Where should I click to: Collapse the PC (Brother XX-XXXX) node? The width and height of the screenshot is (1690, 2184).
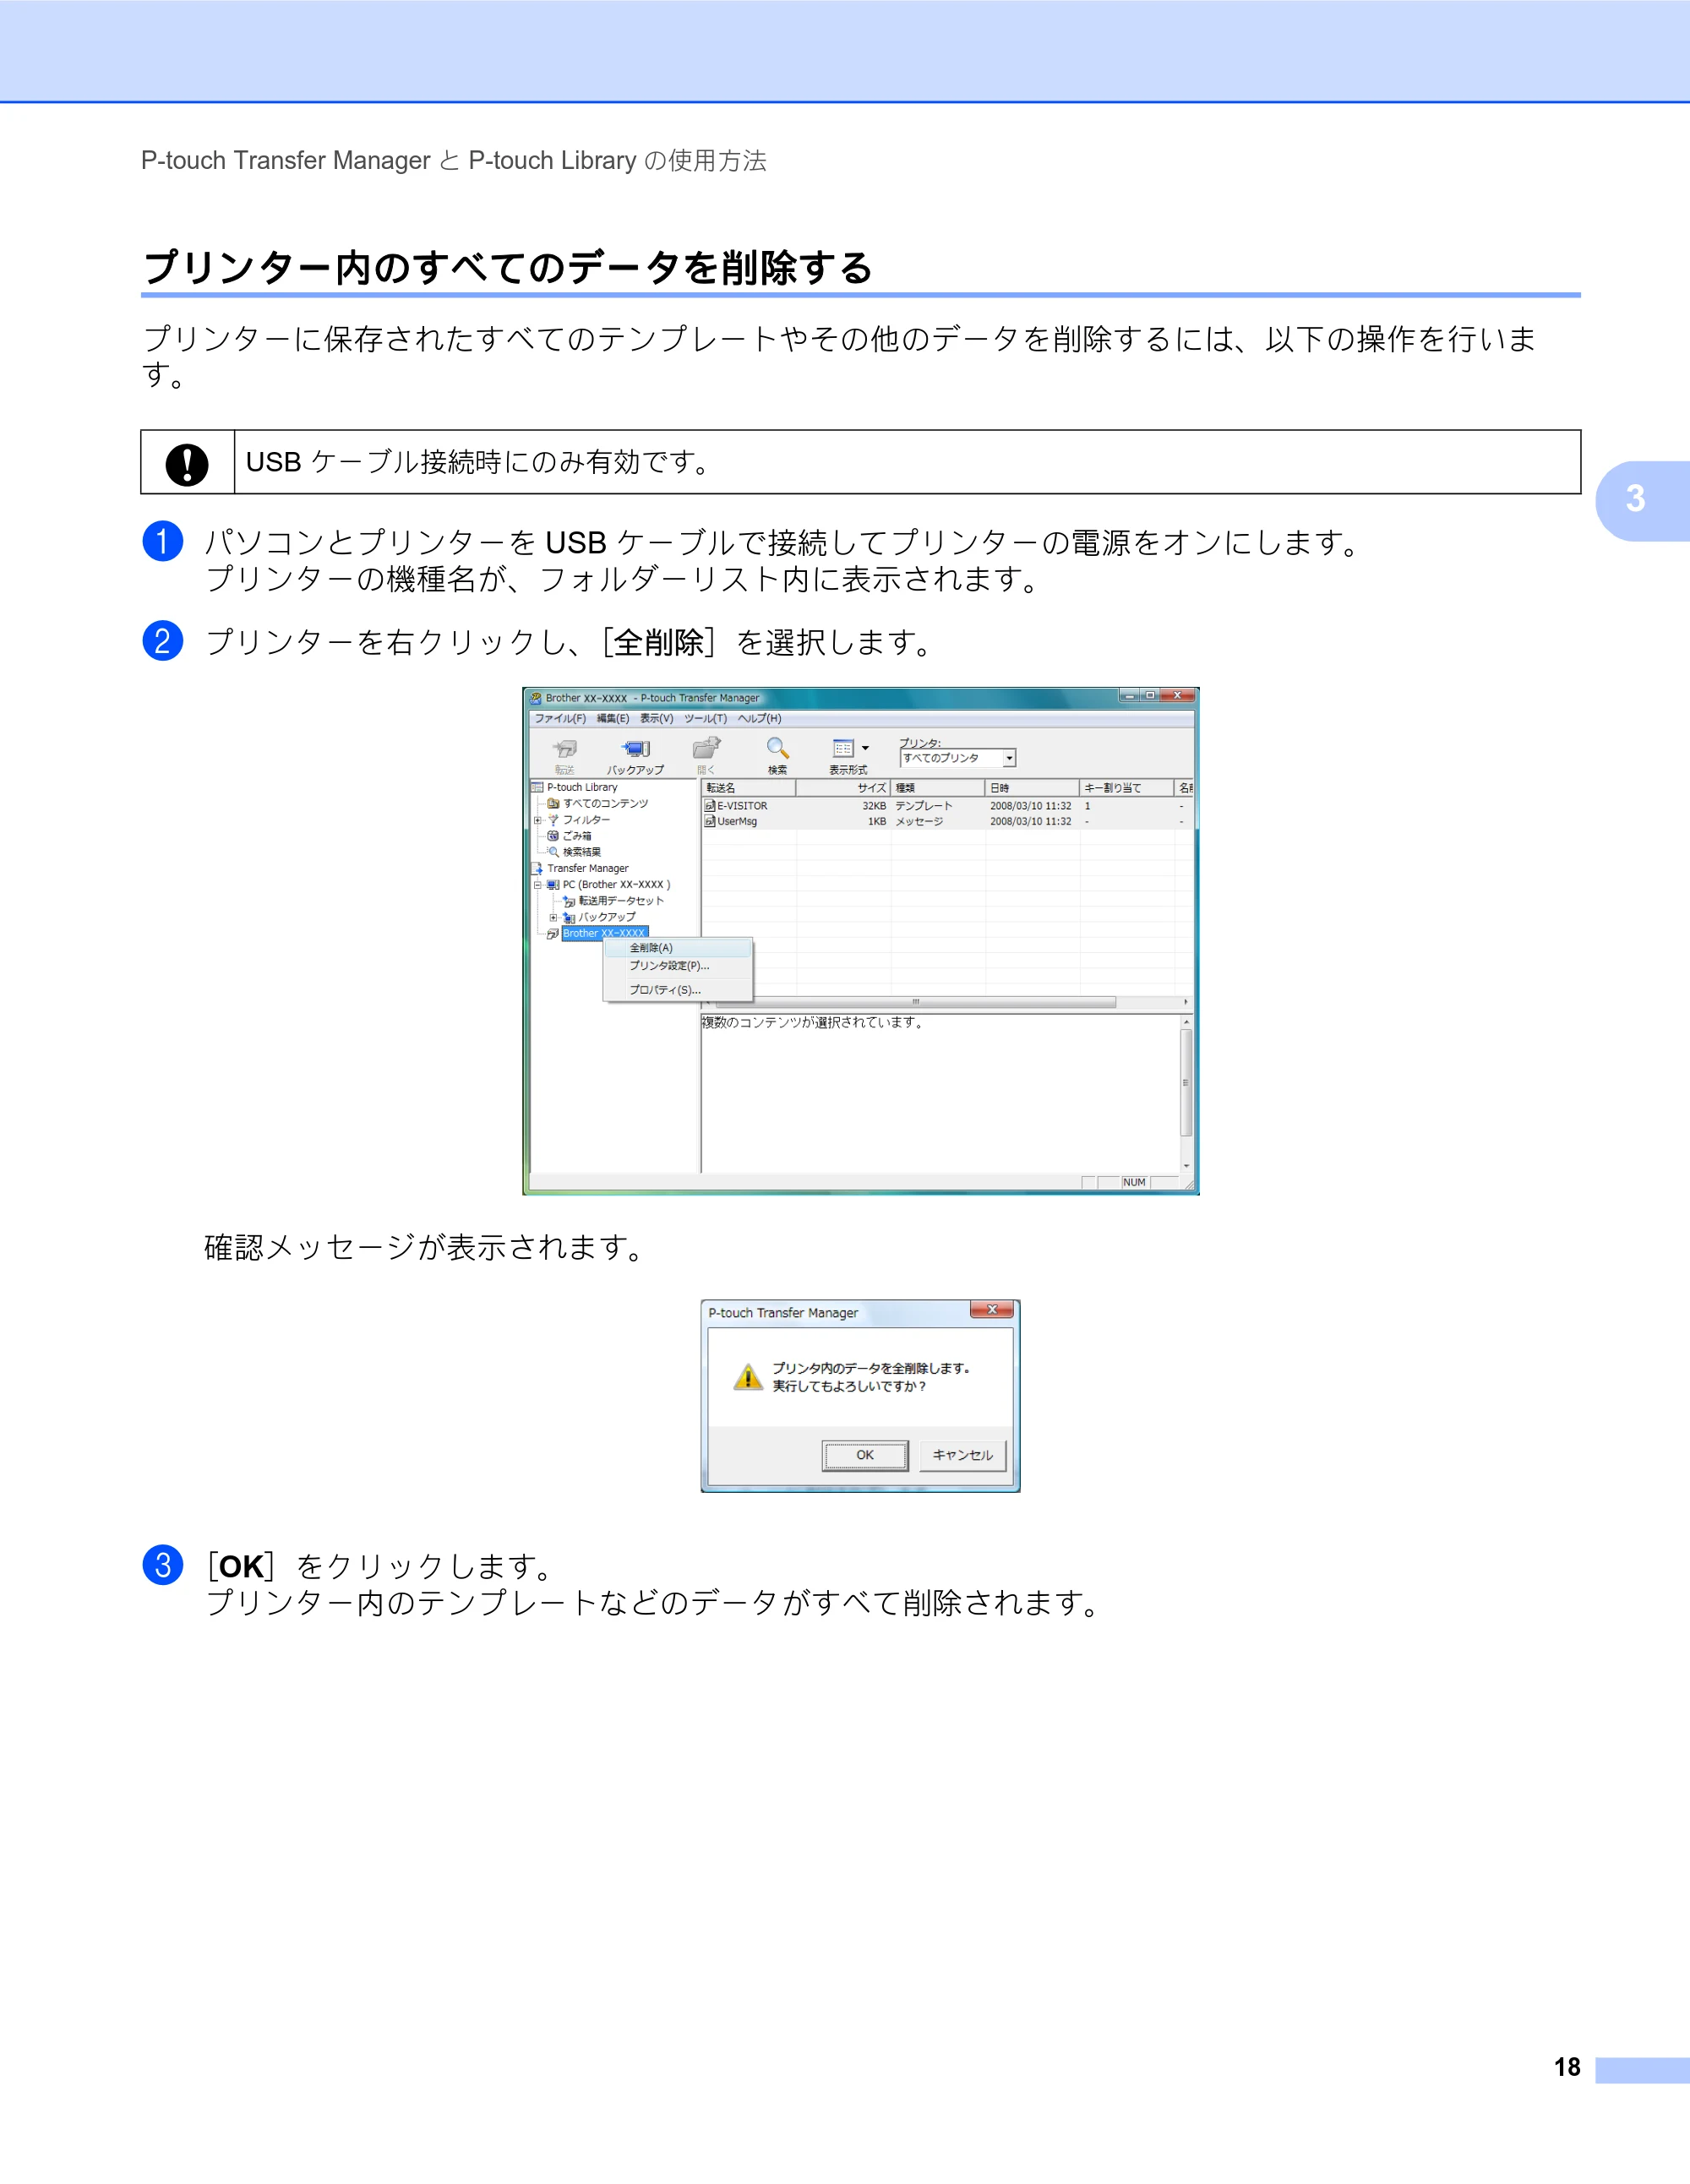[538, 885]
